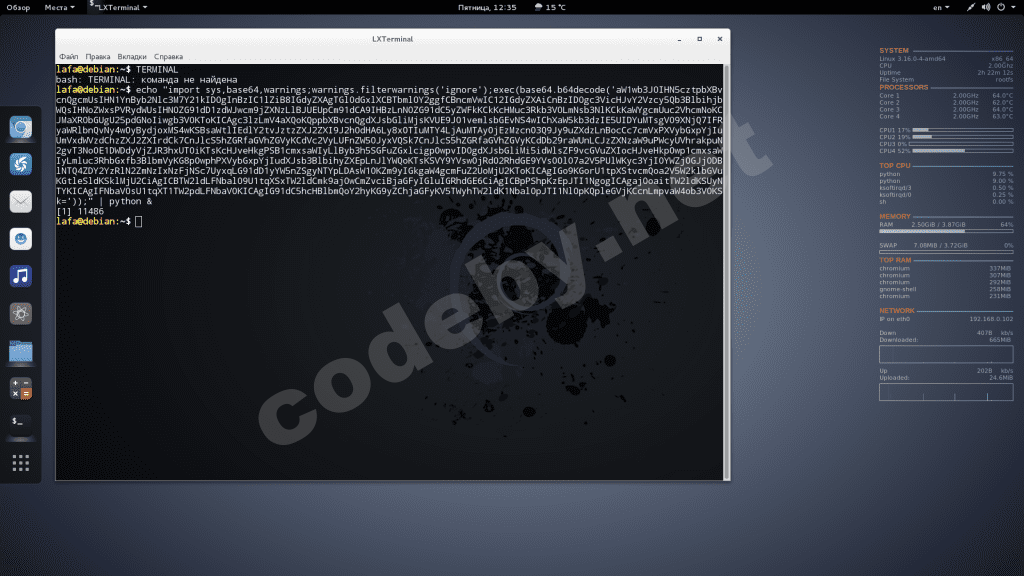Launch the calculator dock icon
The height and width of the screenshot is (576, 1024).
pos(20,389)
